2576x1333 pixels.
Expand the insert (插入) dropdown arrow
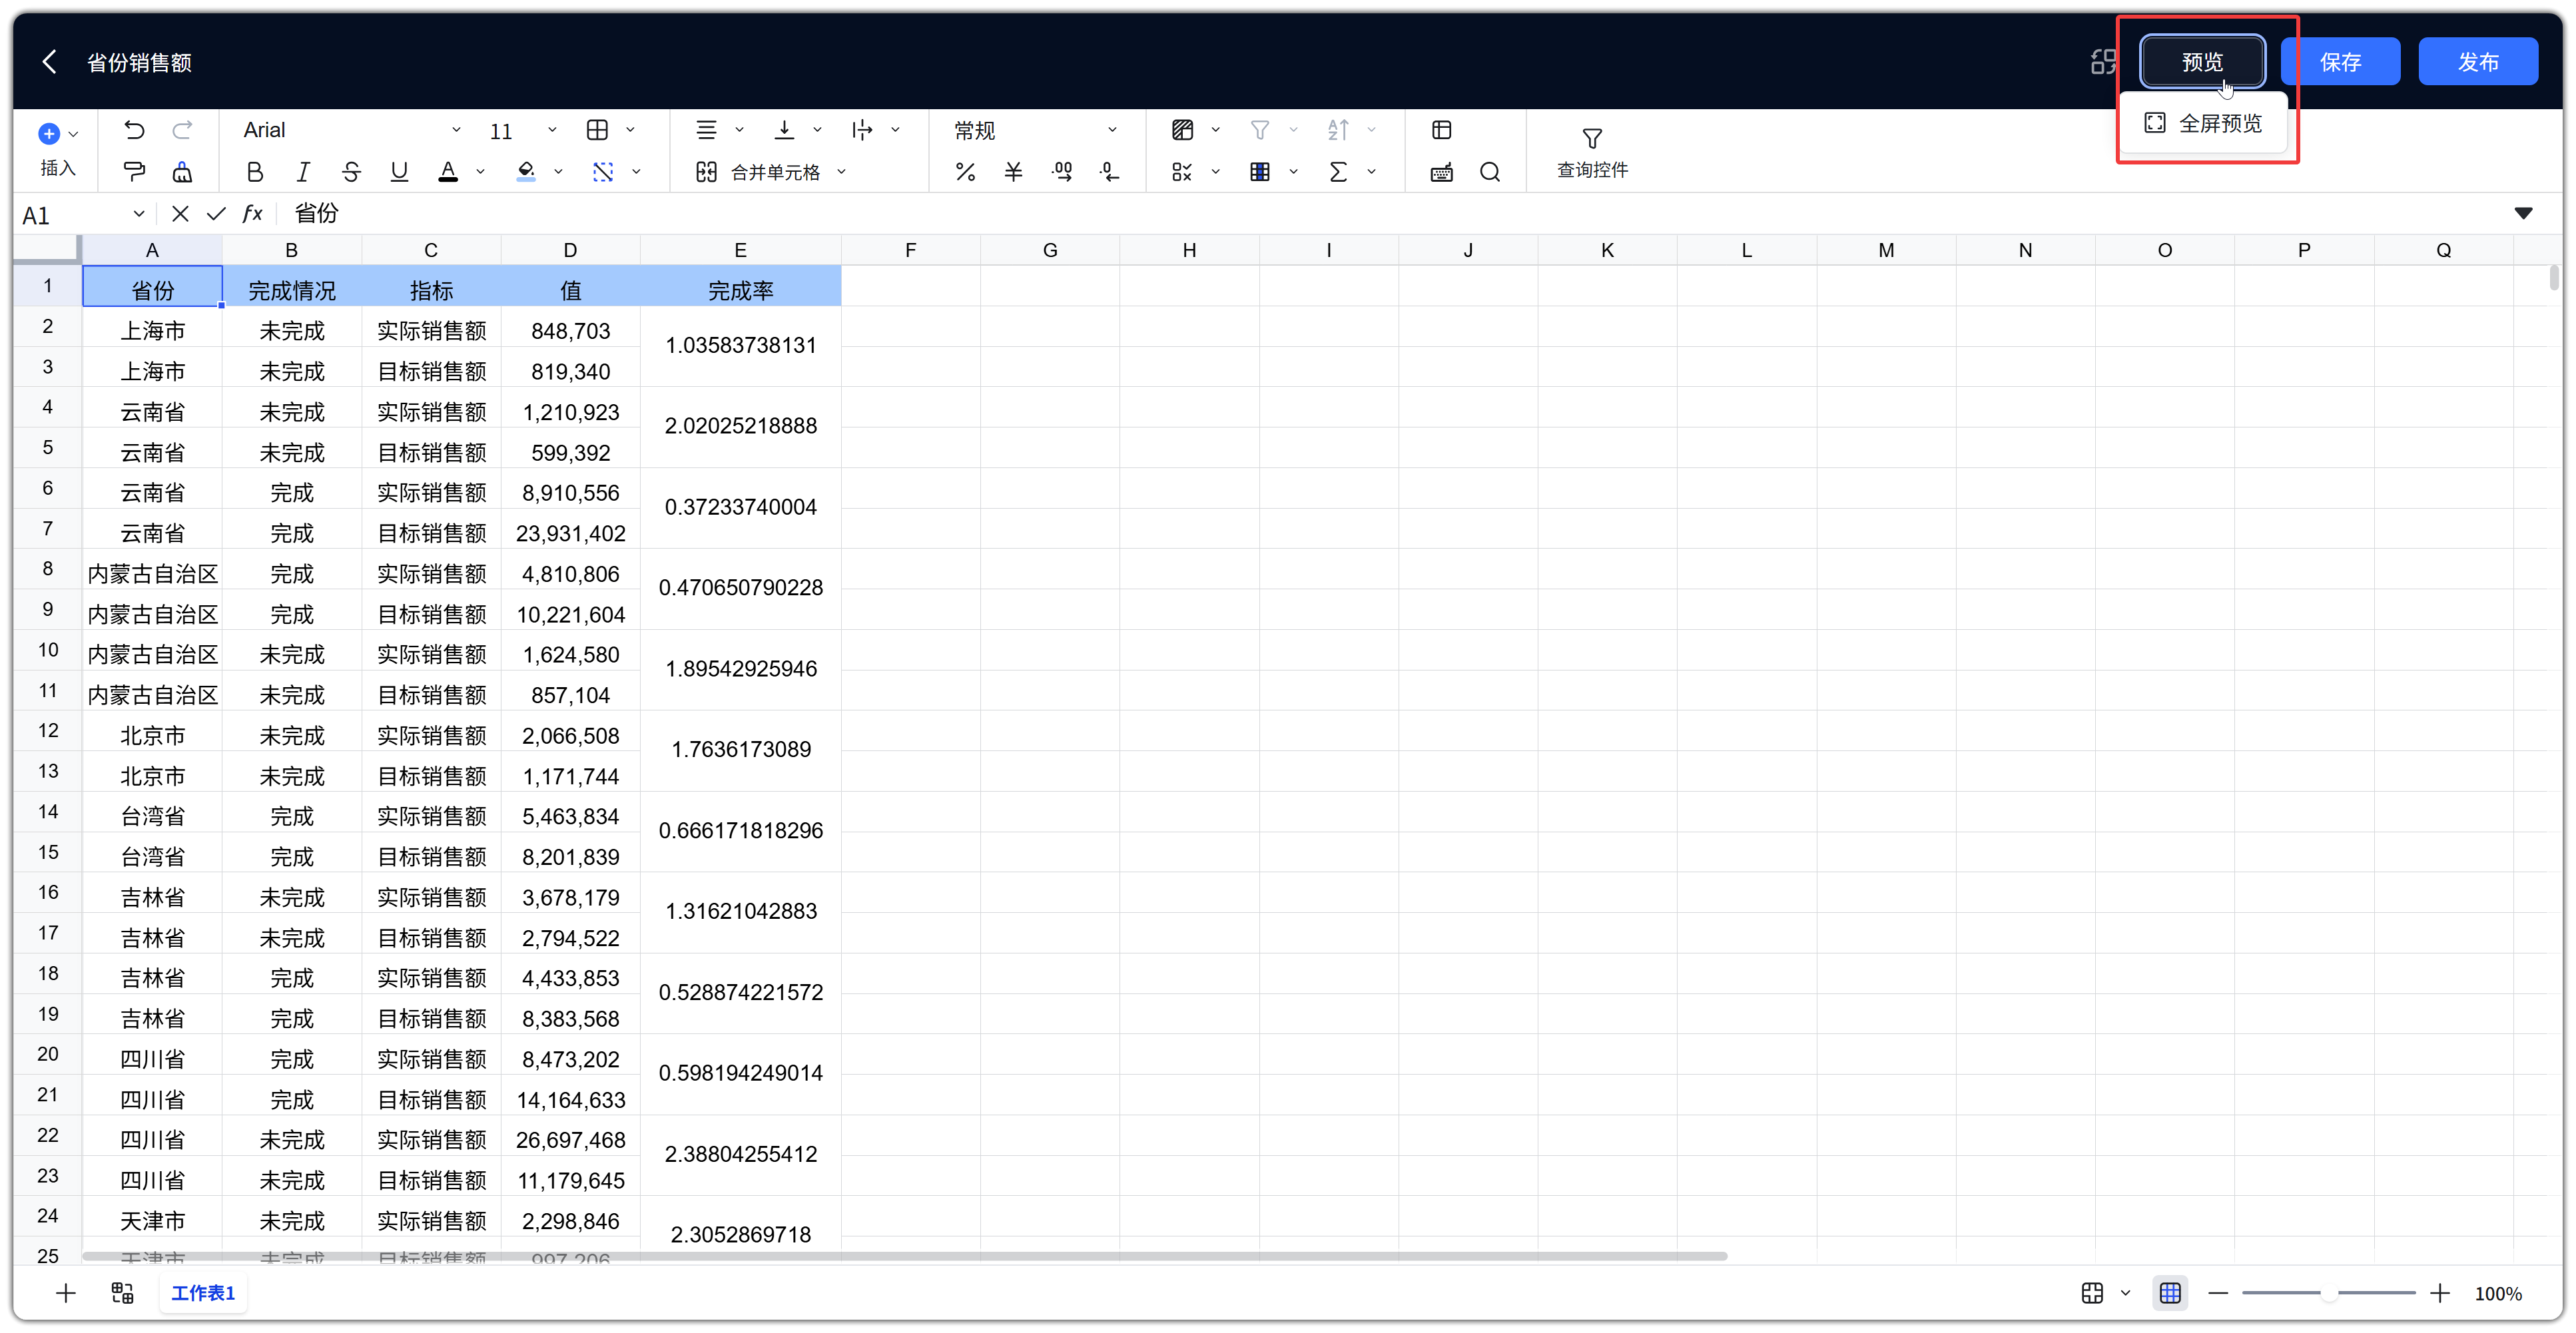(x=74, y=134)
